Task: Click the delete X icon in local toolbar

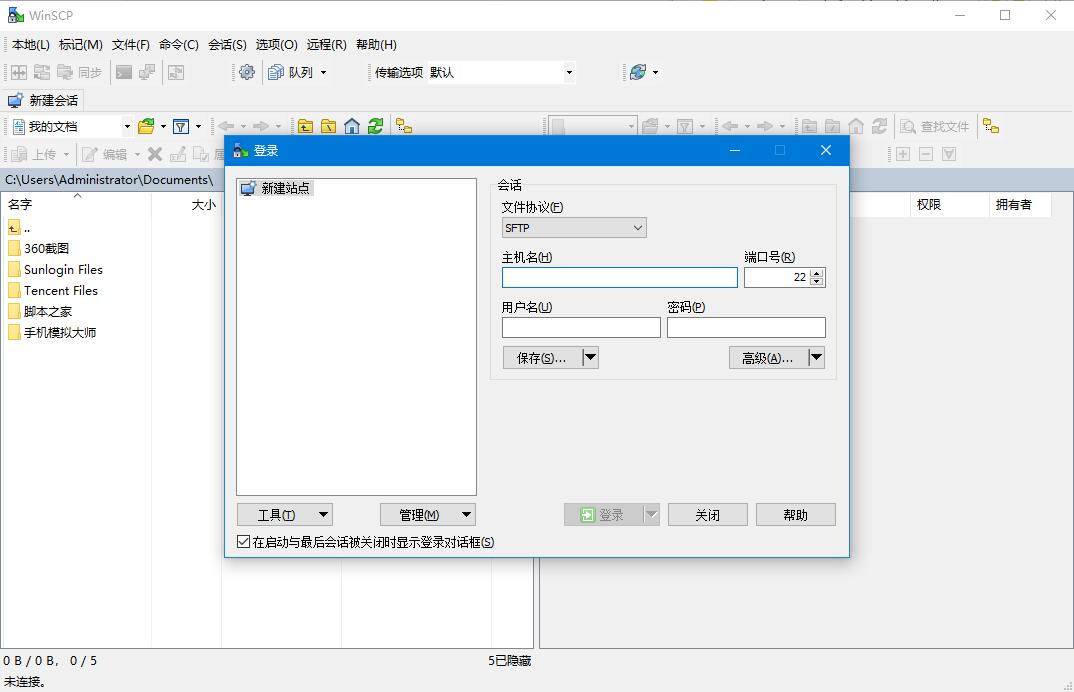Action: click(x=155, y=154)
